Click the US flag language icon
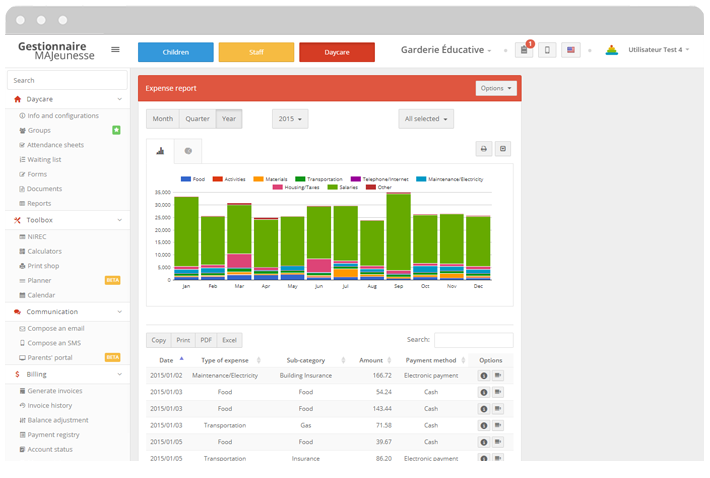This screenshot has width=710, height=478. tap(571, 50)
